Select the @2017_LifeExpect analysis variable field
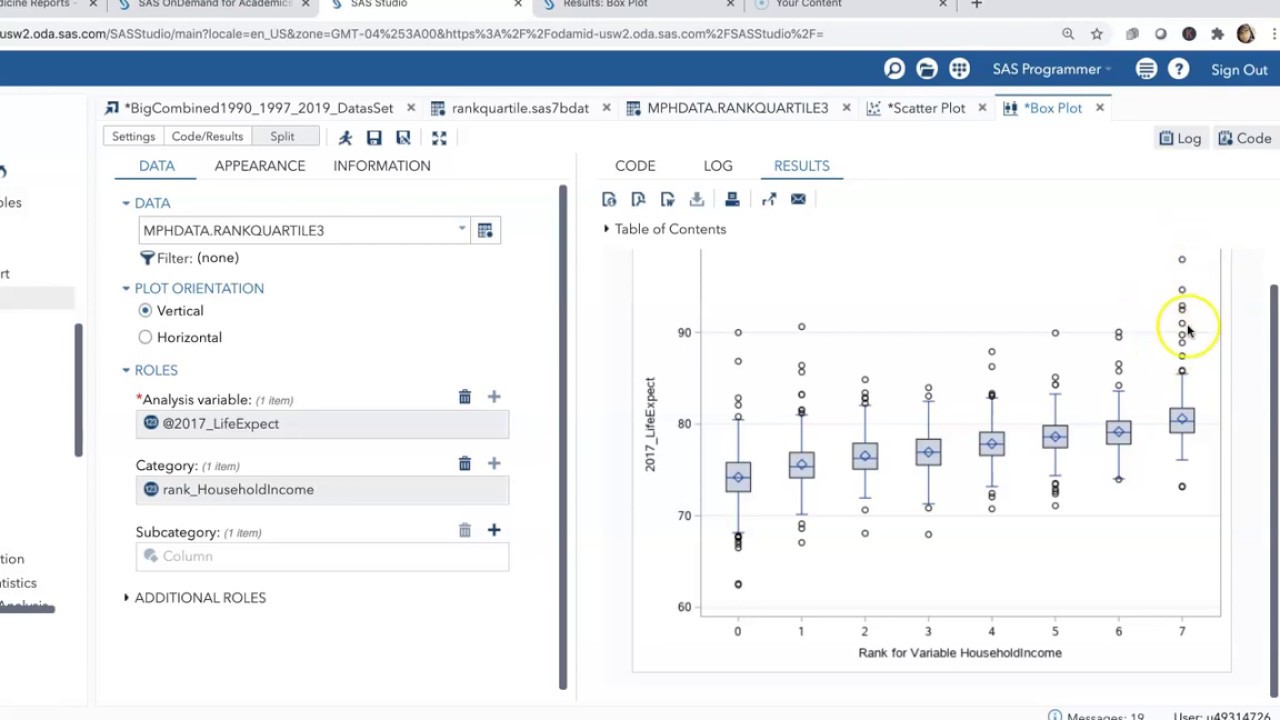The image size is (1280, 720). 322,424
